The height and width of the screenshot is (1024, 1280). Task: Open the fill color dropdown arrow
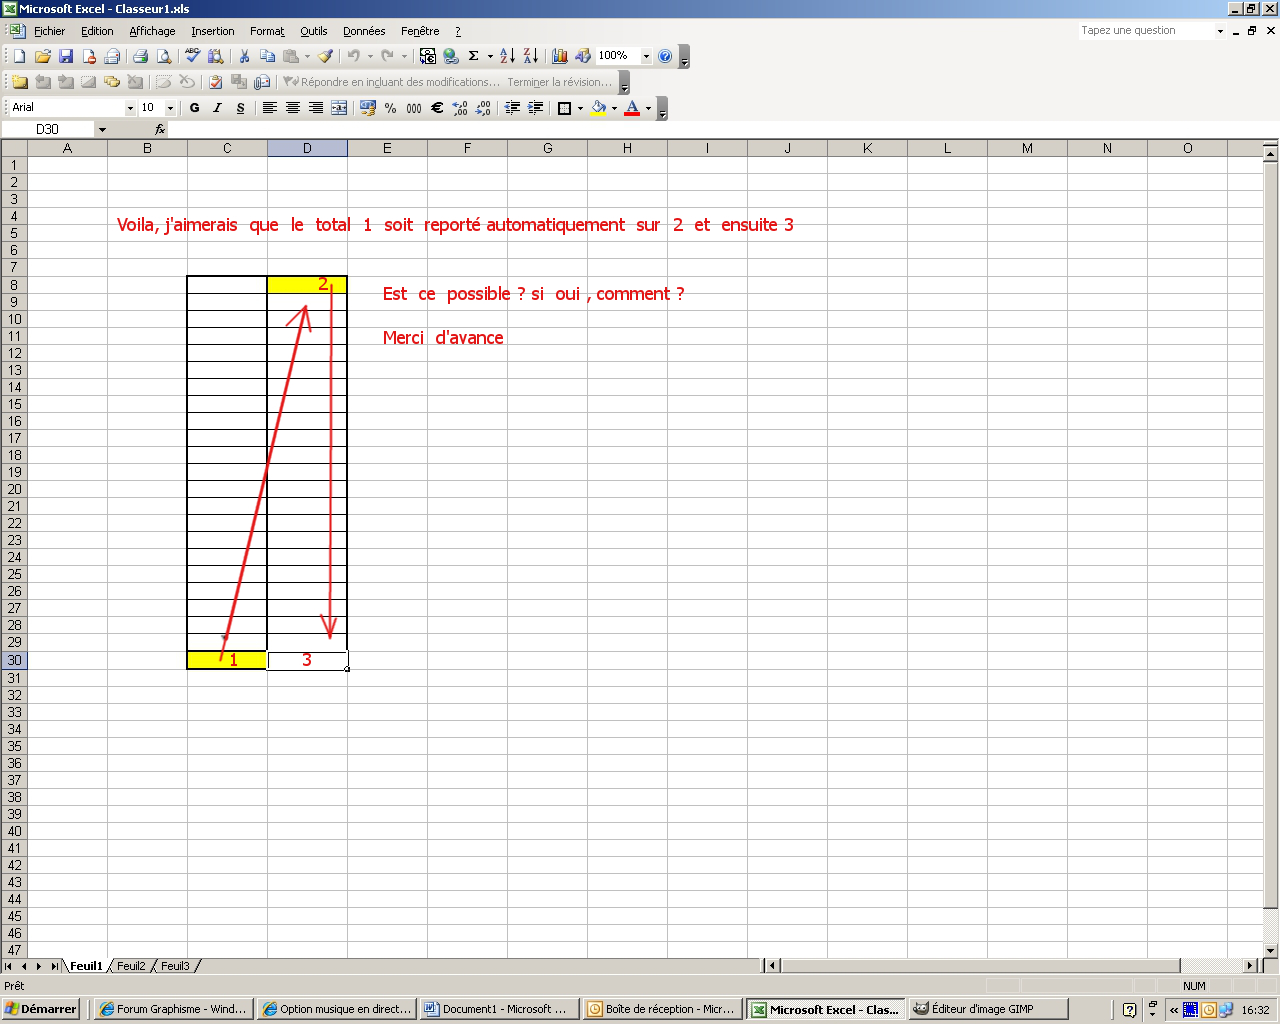614,108
